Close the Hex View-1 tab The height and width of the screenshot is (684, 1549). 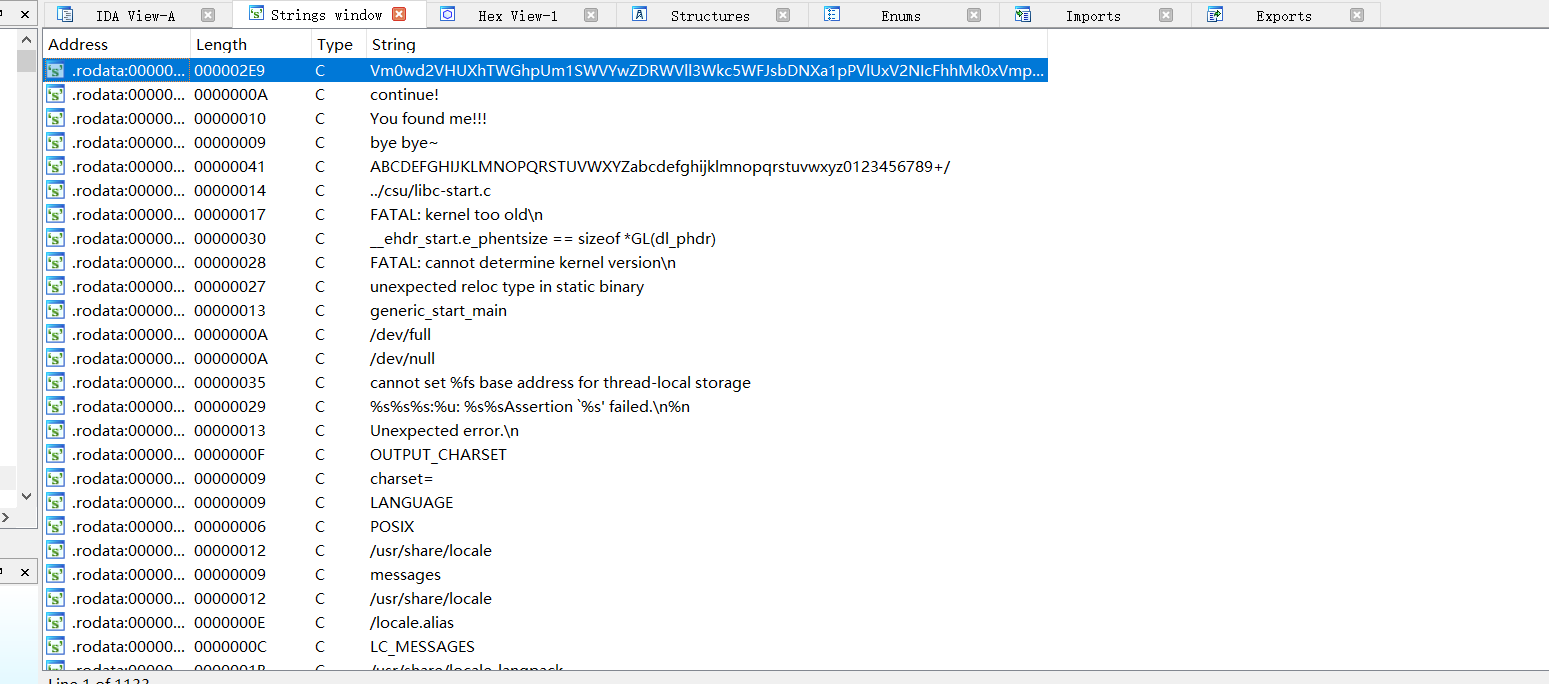point(591,15)
